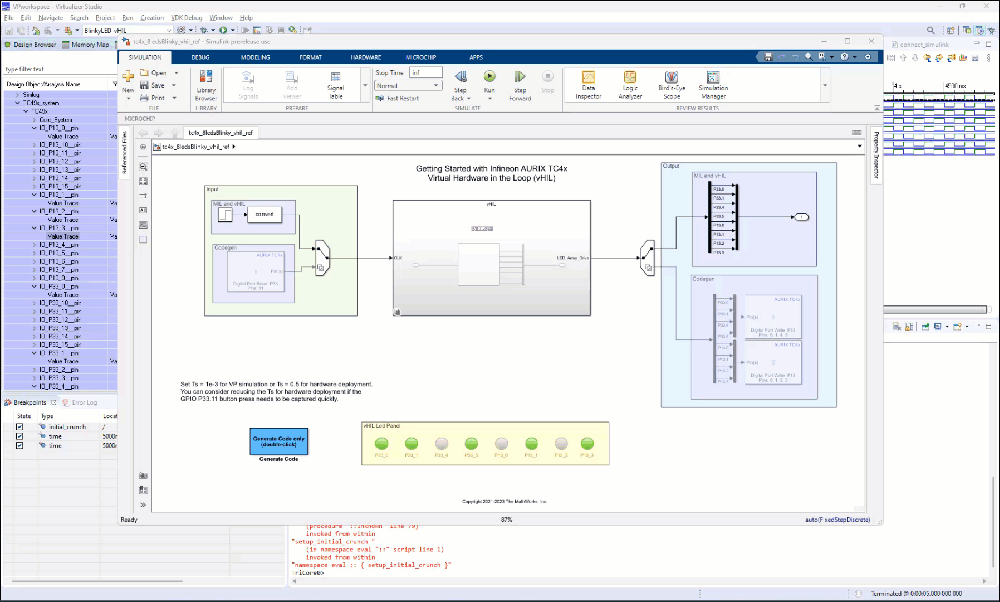This screenshot has height=602, width=1000.
Task: Expand the Save options dropdown arrow
Action: coord(176,86)
